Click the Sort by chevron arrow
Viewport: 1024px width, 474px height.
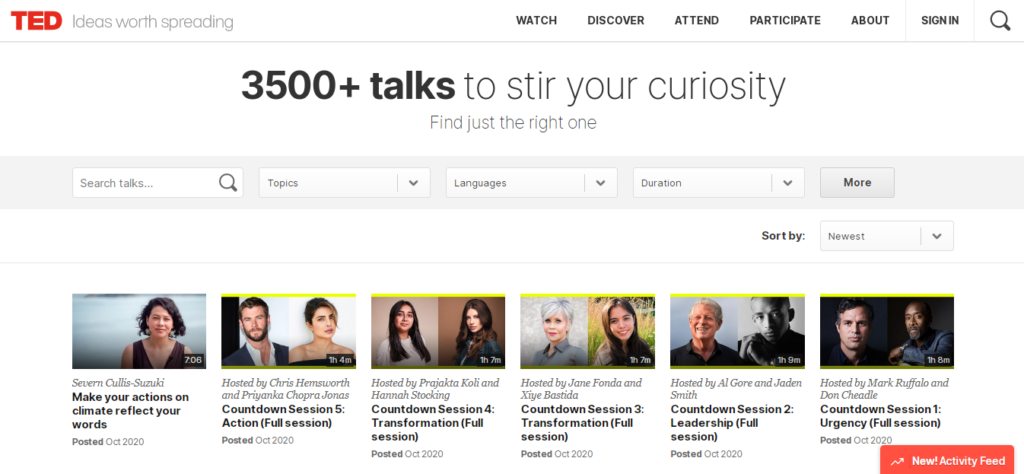coord(937,236)
